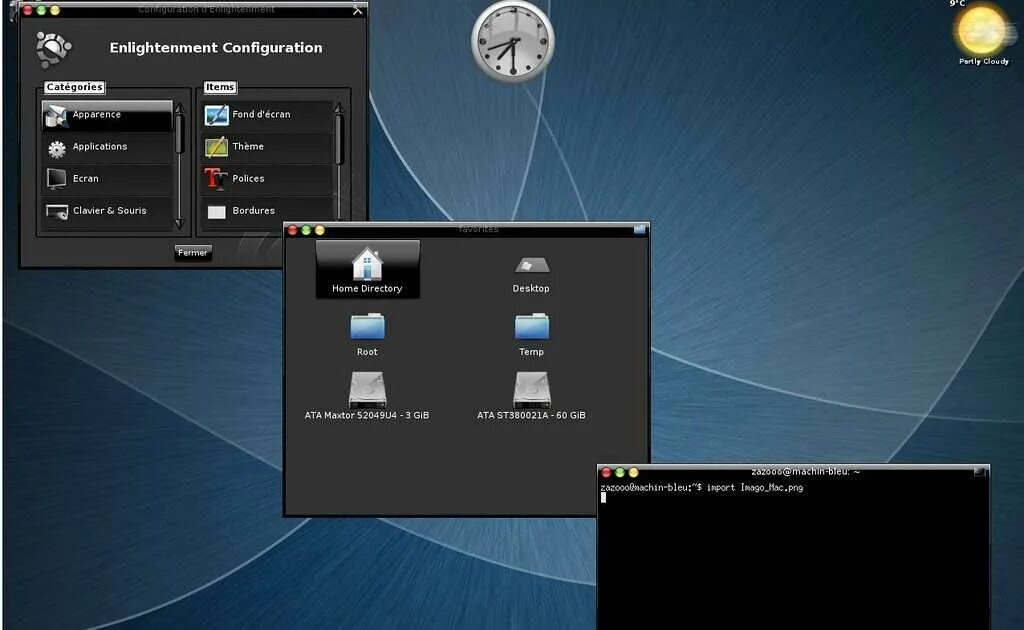
Task: Click the Favorites window top-right button
Action: [639, 229]
